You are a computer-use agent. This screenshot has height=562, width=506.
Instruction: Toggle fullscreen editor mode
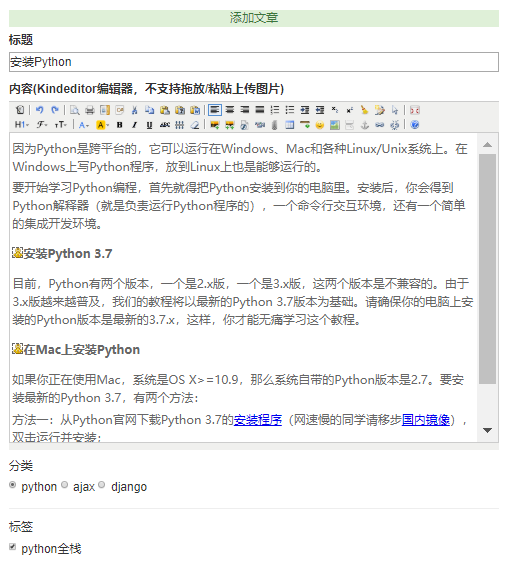point(415,110)
